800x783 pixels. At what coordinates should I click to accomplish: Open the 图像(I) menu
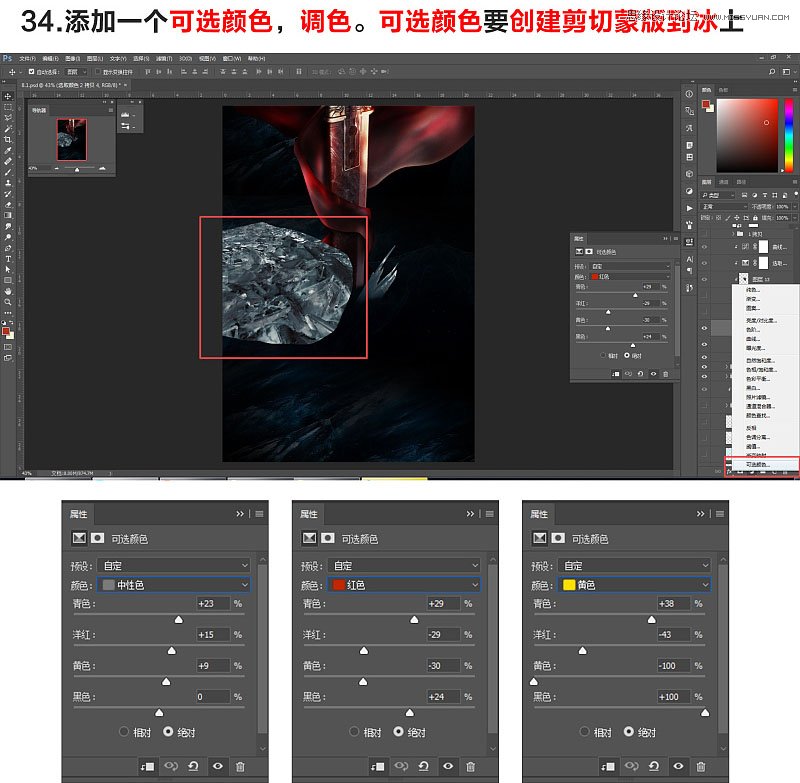(72, 59)
